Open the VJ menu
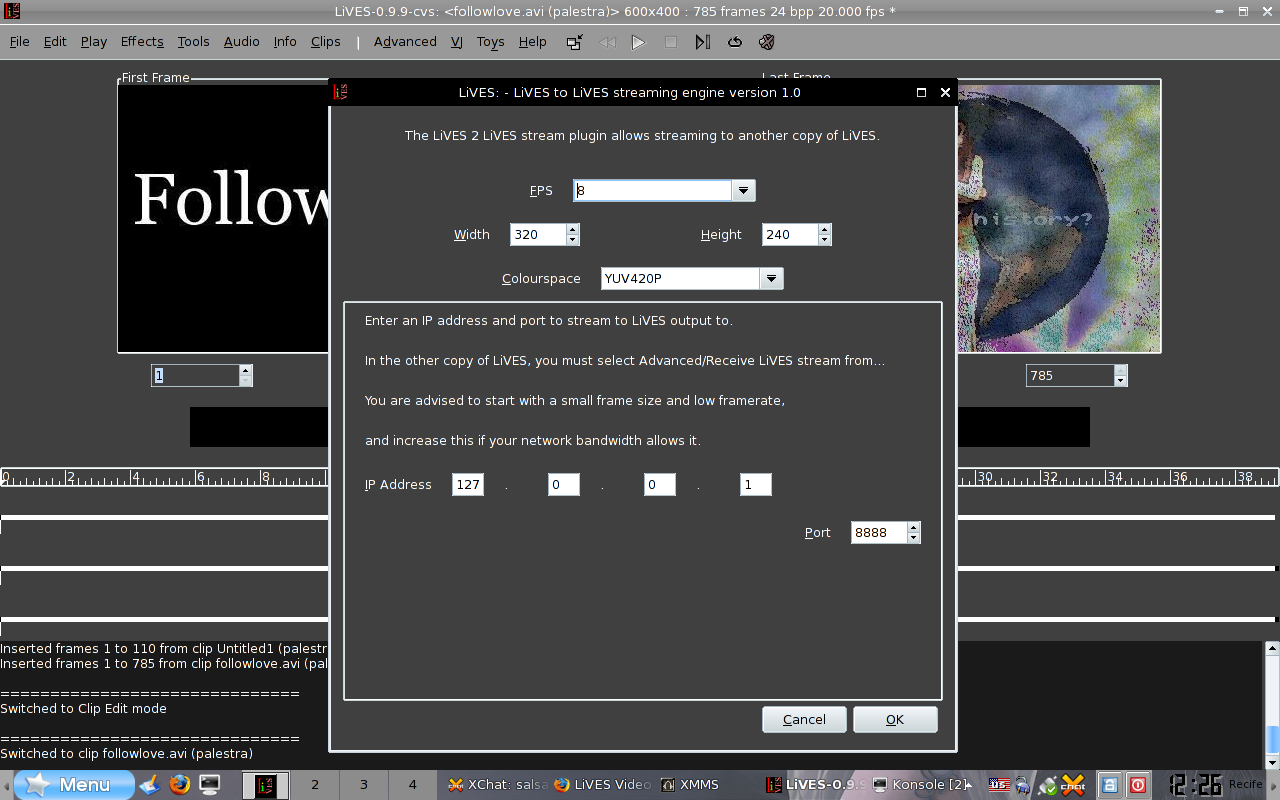 point(456,42)
